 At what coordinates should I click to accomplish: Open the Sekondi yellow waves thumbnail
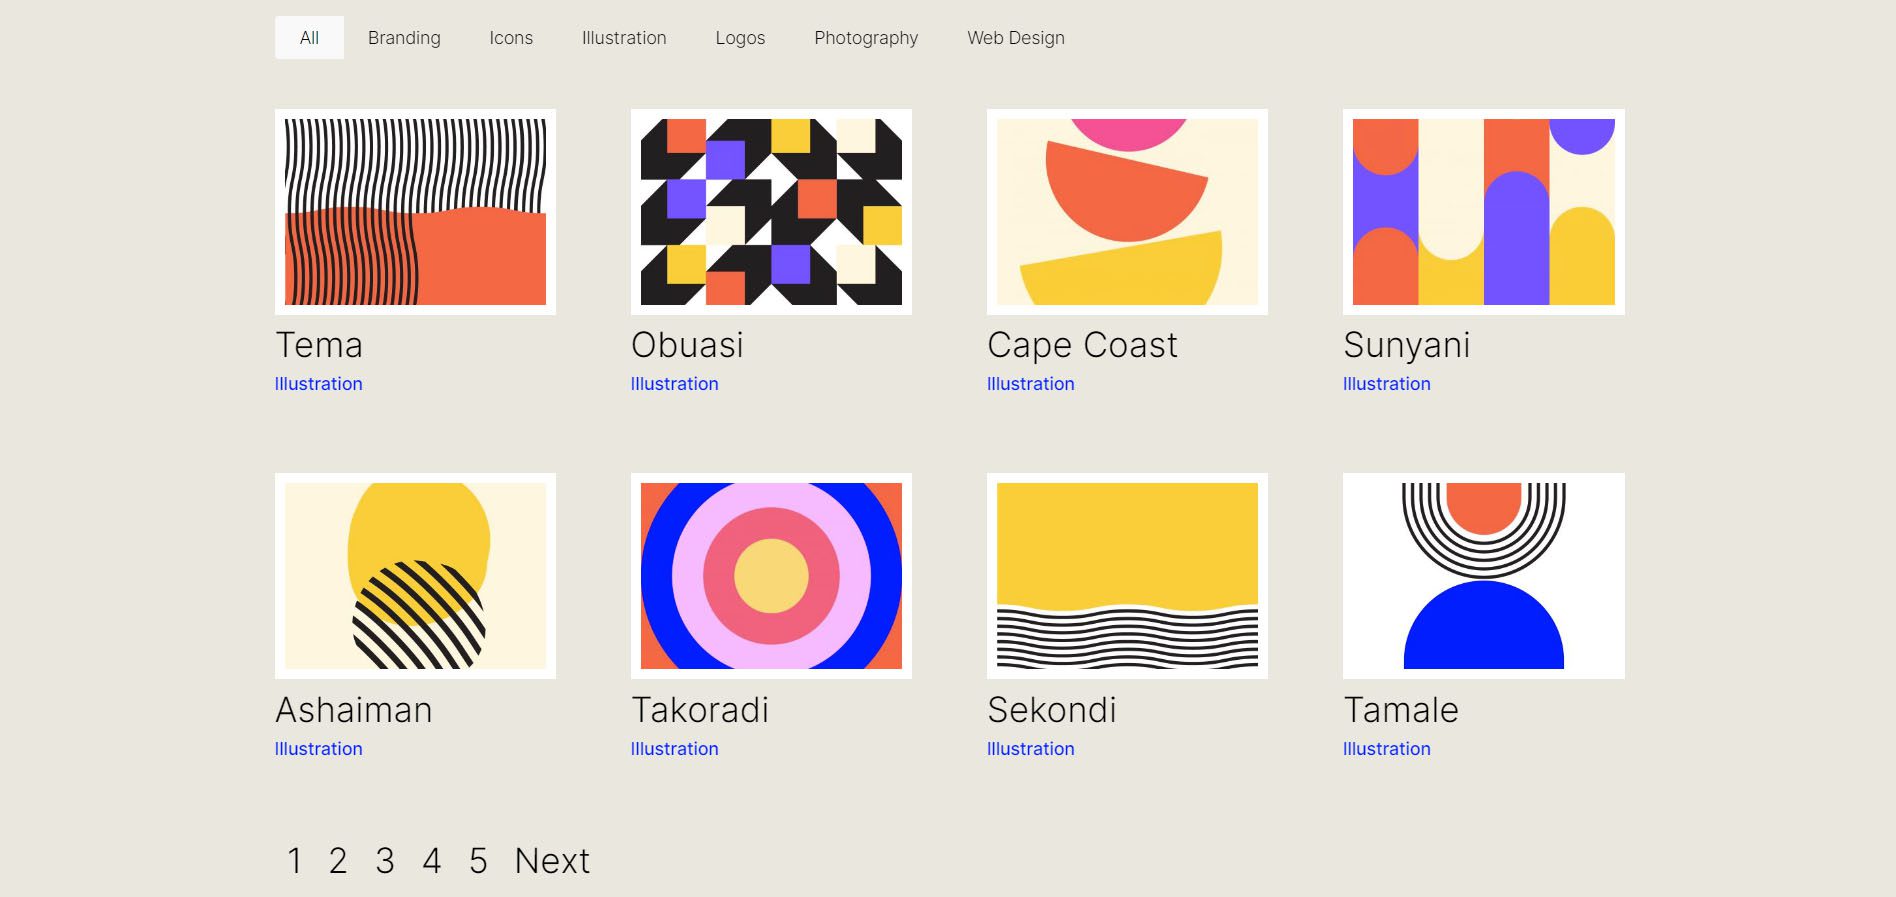tap(1127, 576)
